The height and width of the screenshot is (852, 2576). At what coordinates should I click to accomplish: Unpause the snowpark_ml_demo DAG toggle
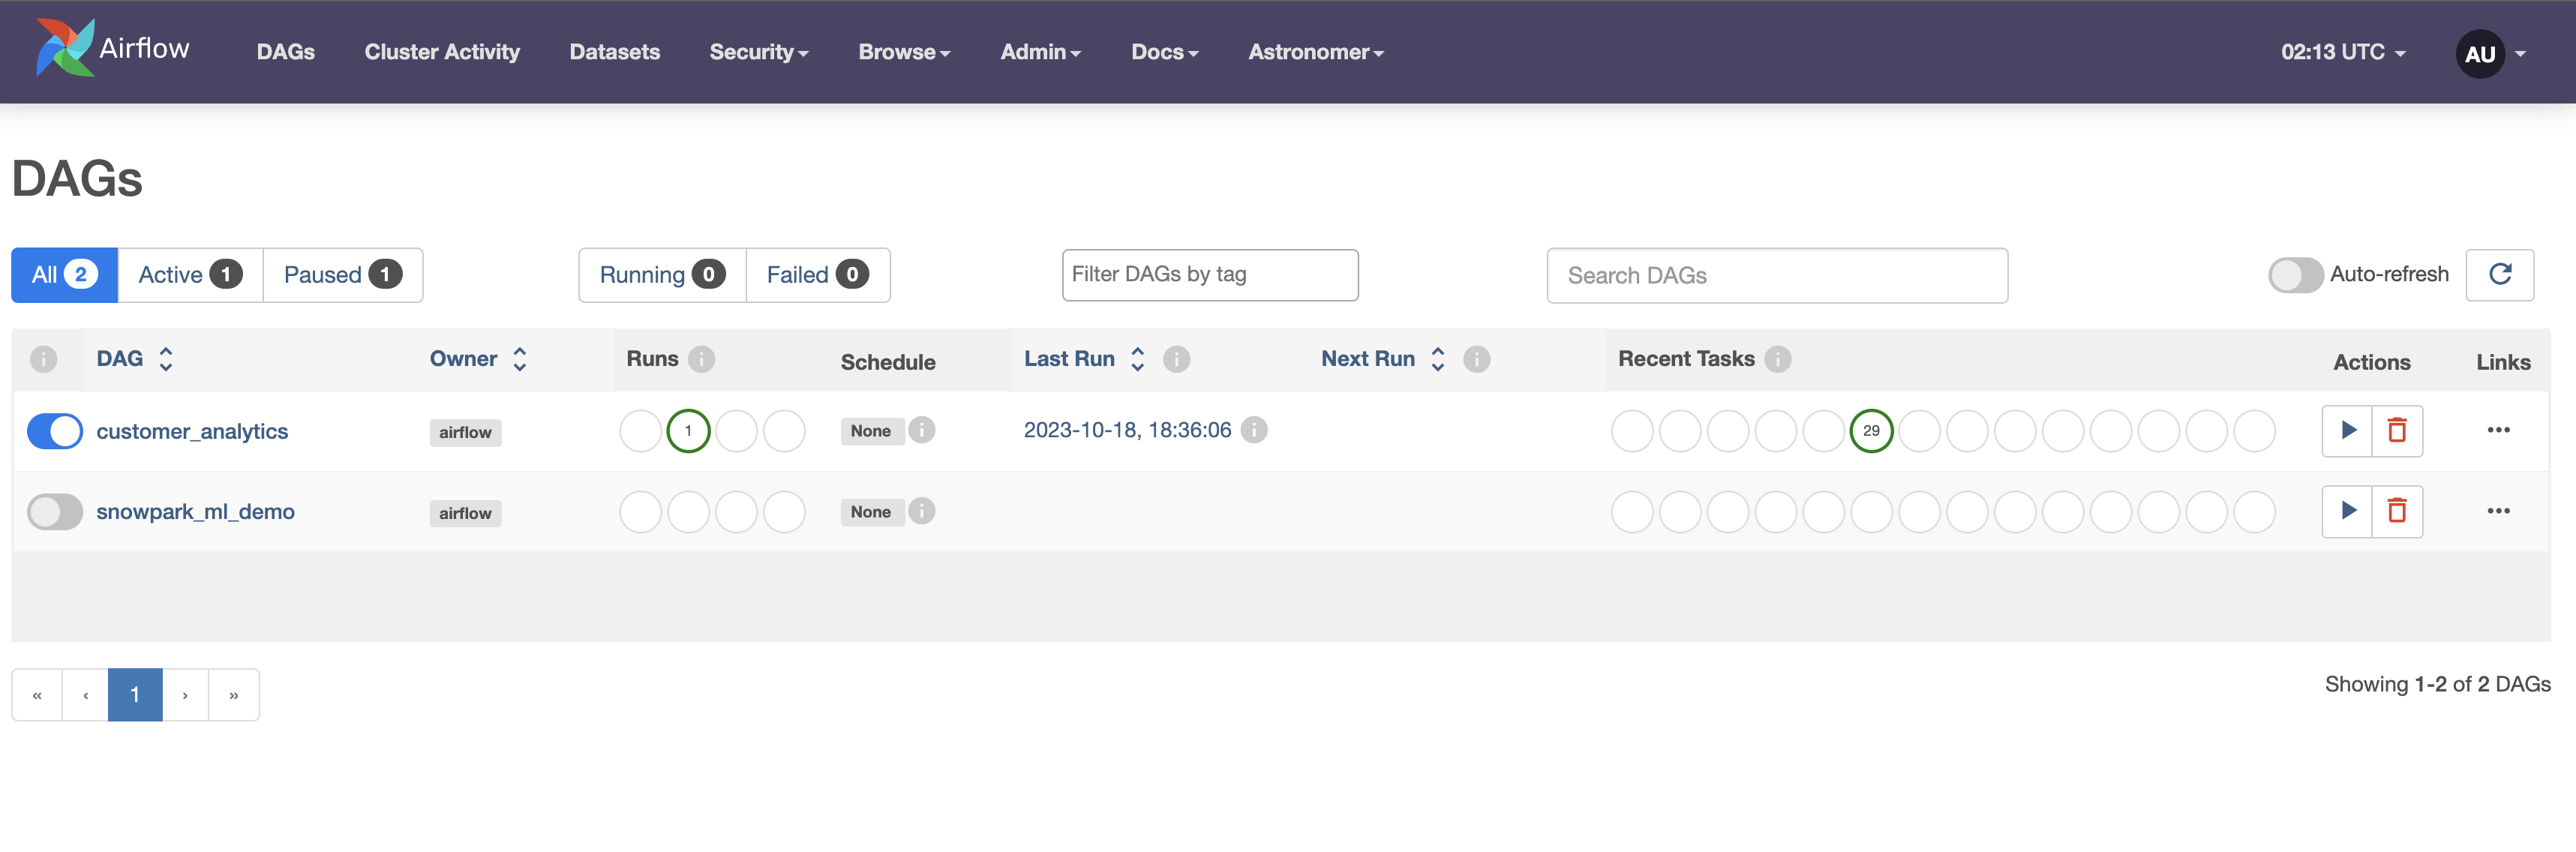click(55, 512)
